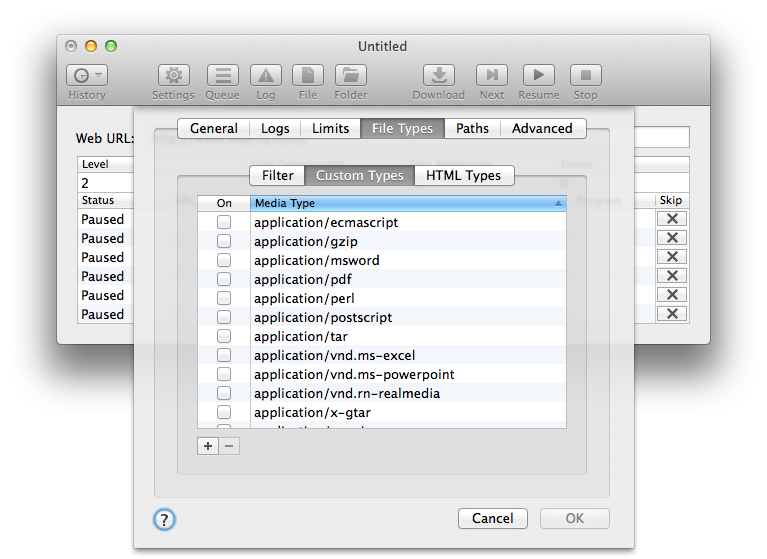Select application/x-gtar row text
Screen dimensions: 767x559
click(x=312, y=413)
